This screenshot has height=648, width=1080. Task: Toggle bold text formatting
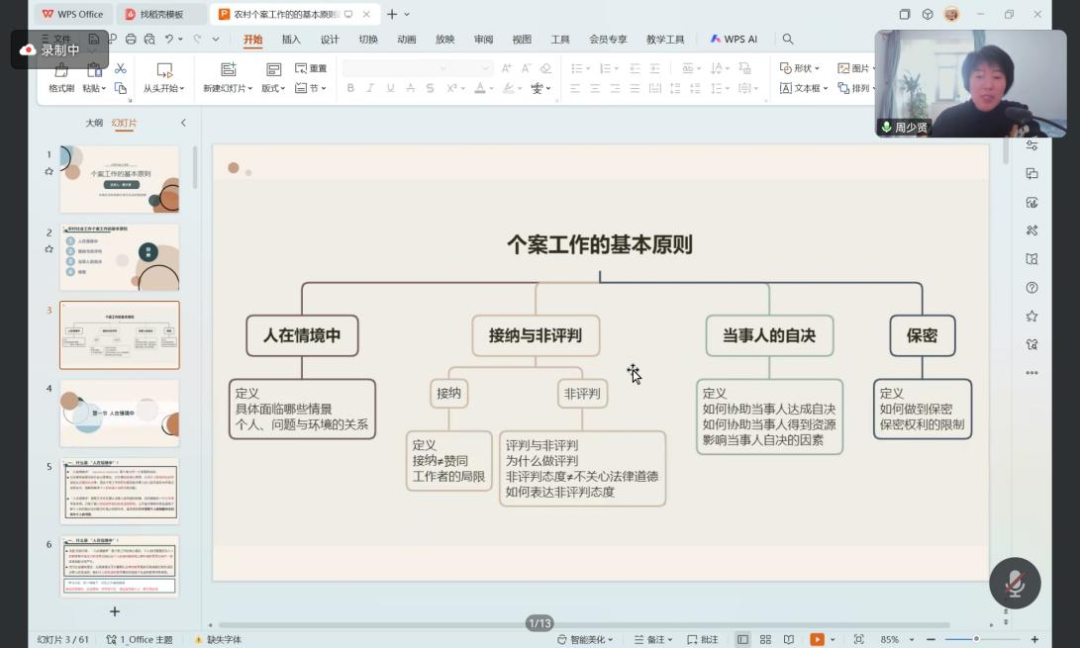click(x=350, y=88)
